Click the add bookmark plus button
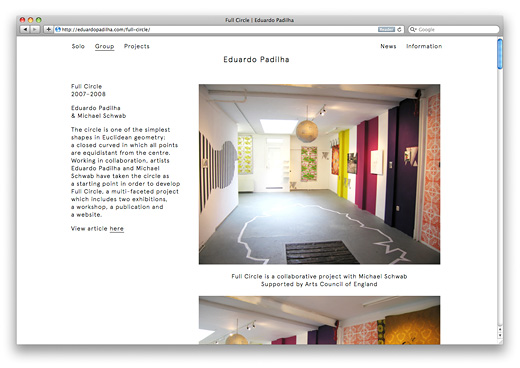Viewport: 520px width, 368px height. 48,29
